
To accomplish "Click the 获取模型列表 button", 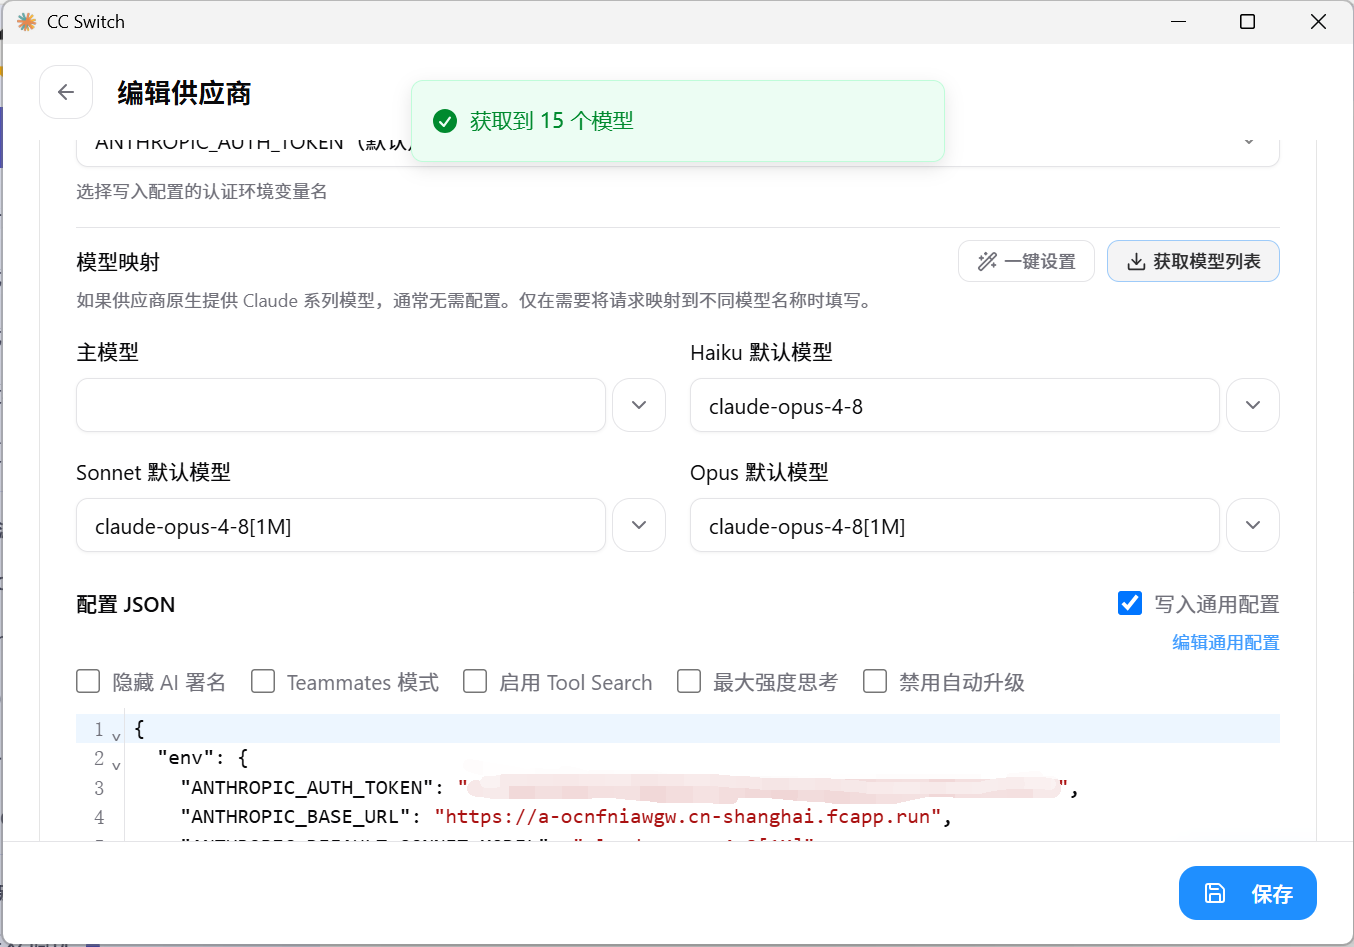I will point(1193,261).
